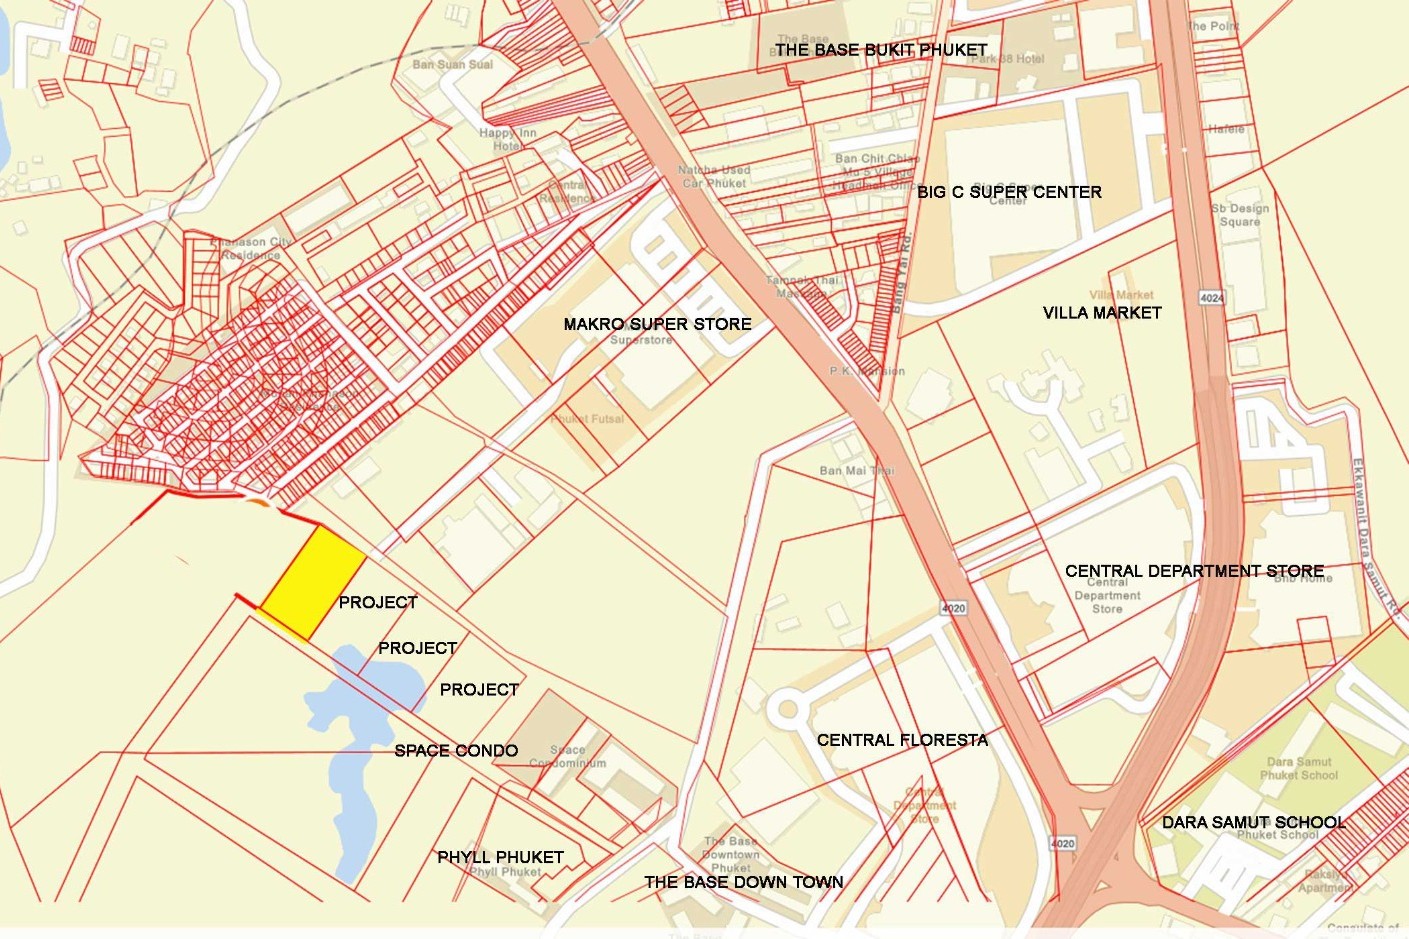The height and width of the screenshot is (939, 1409).
Task: Select the BIG C SUPER CENTER label
Action: 1009,192
